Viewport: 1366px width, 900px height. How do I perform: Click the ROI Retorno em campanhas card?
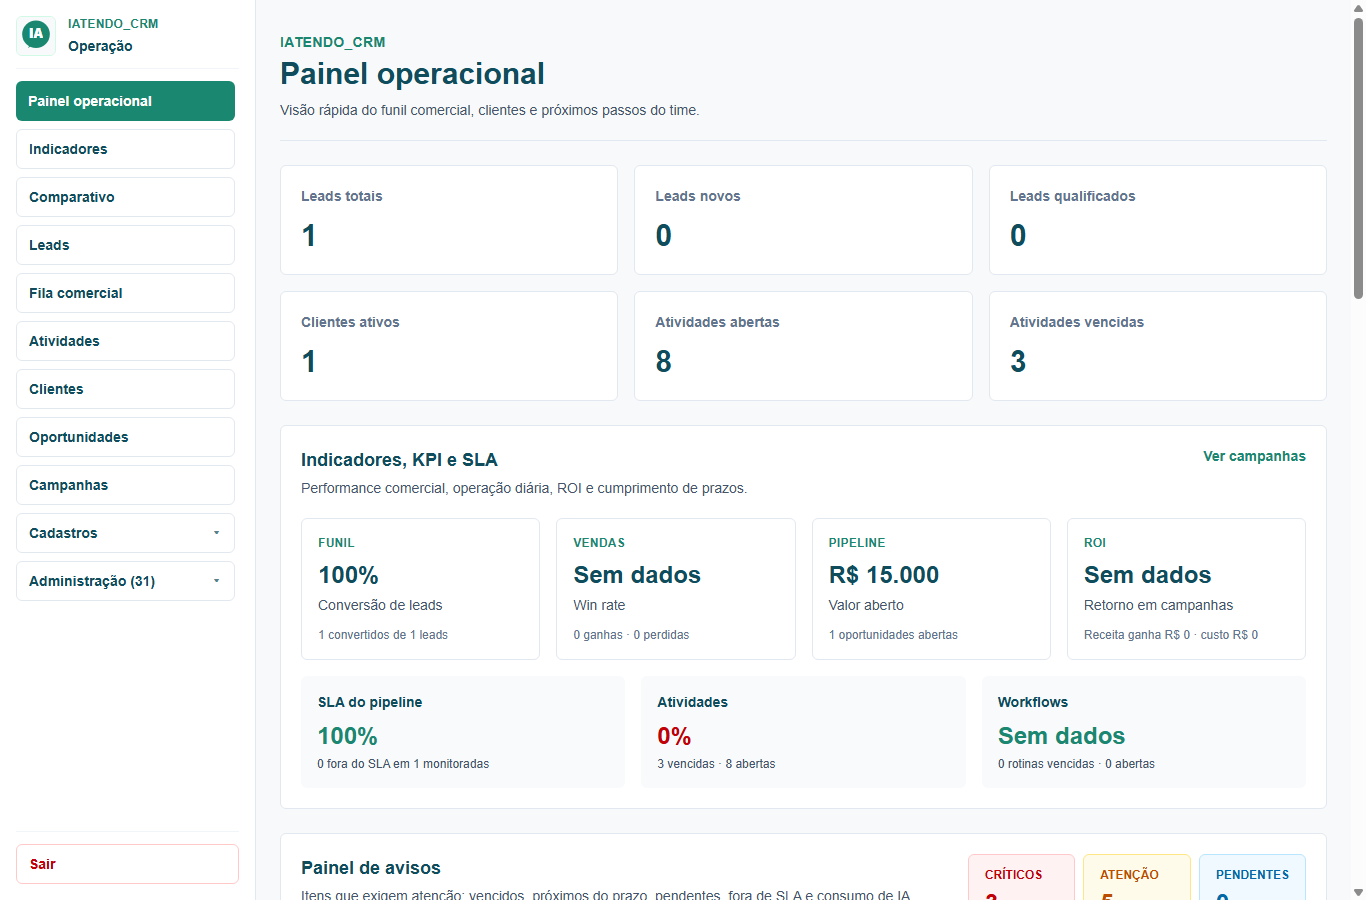pos(1186,589)
